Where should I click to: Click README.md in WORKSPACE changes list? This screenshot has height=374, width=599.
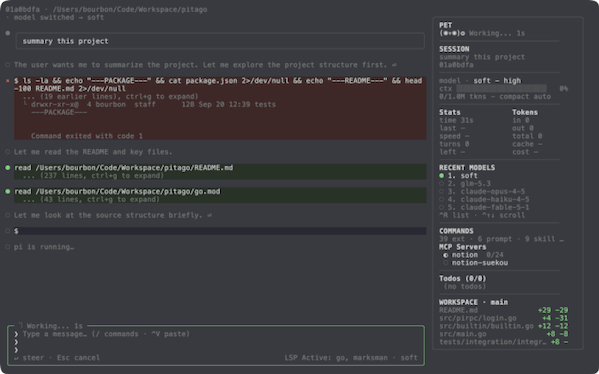point(458,310)
